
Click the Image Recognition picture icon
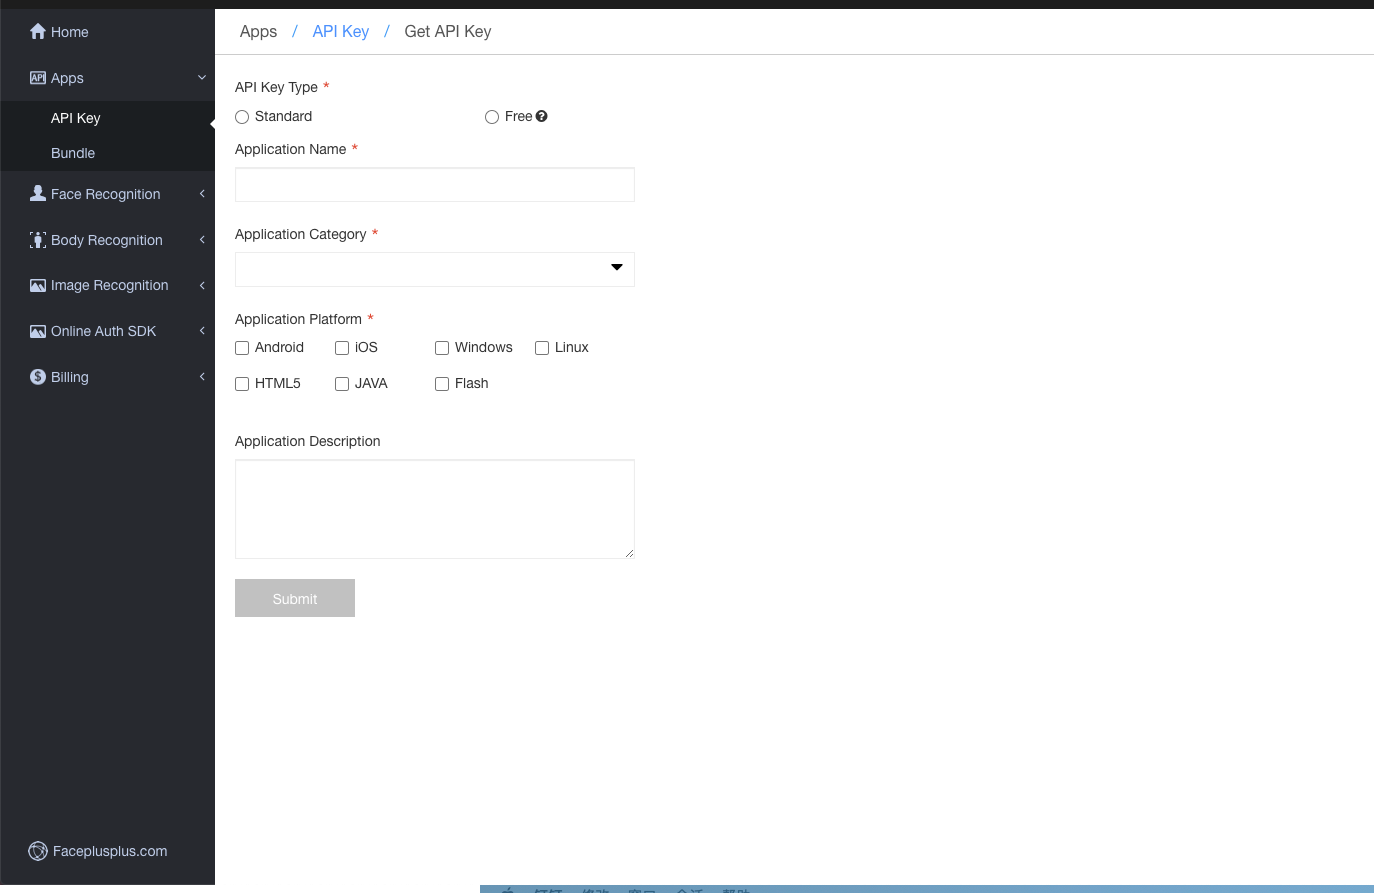[38, 286]
